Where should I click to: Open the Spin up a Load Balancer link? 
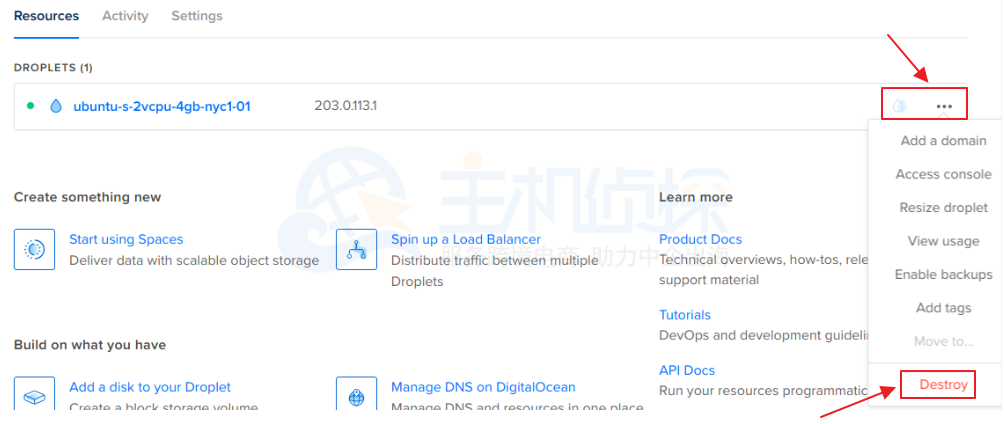click(x=466, y=240)
